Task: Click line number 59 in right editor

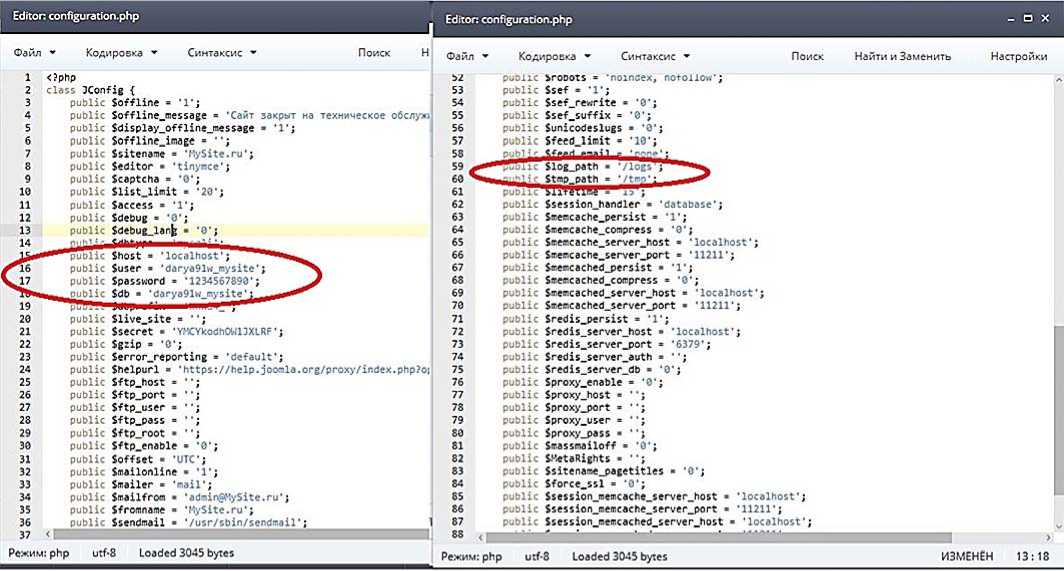Action: pos(457,166)
